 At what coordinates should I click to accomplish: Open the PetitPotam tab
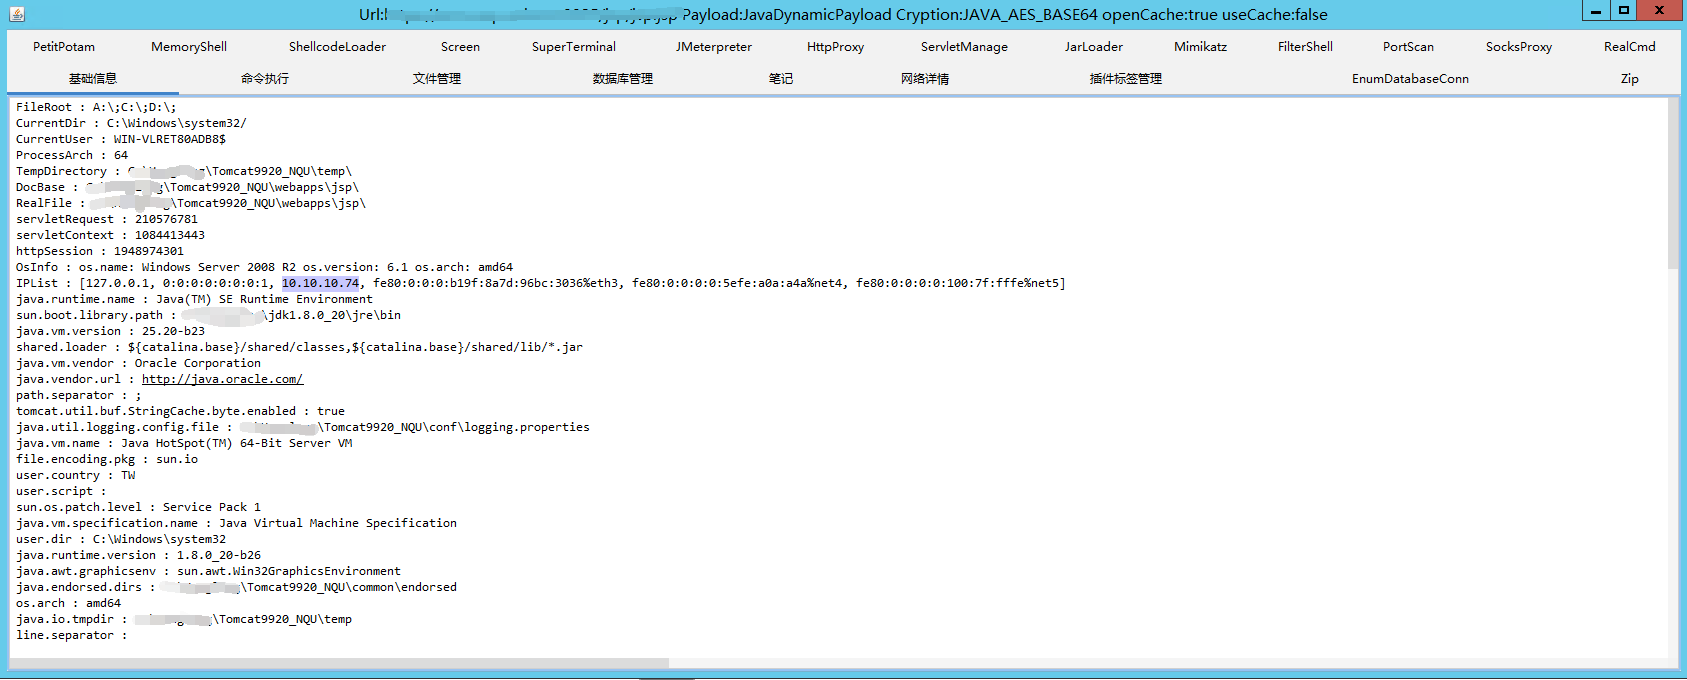[x=64, y=47]
